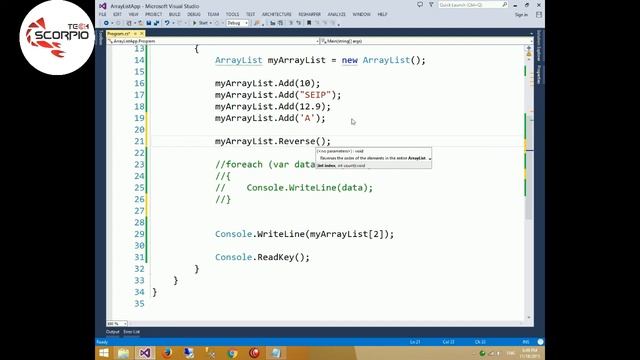The image size is (640, 360).
Task: Open the ANALYZE menu
Action: [337, 14]
